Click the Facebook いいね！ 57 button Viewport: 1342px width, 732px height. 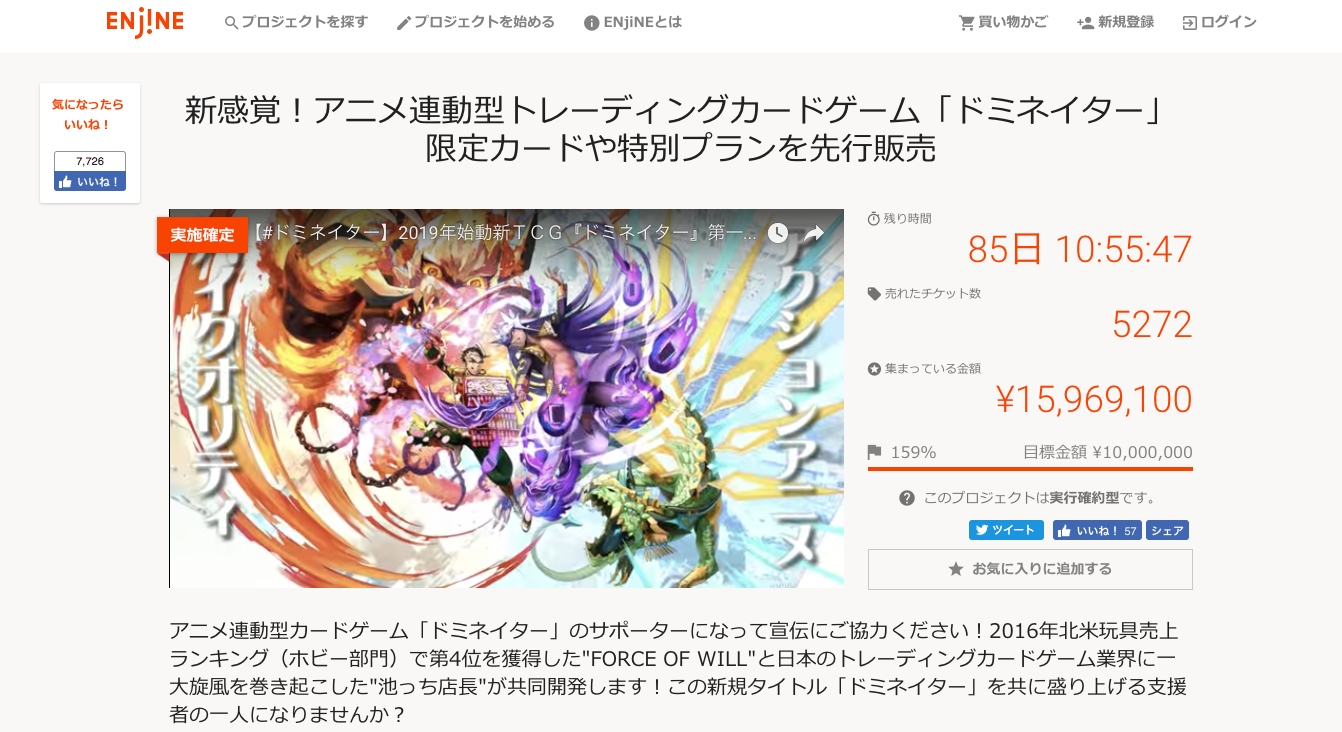coord(1096,530)
